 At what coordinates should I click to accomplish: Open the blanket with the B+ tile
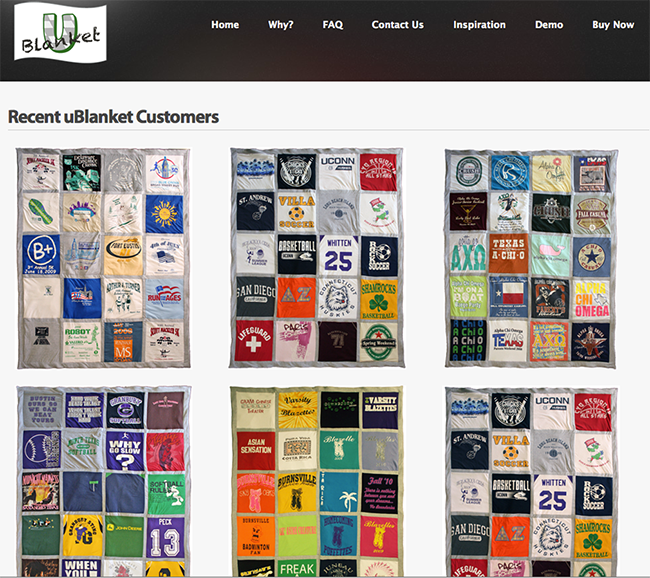(x=103, y=257)
